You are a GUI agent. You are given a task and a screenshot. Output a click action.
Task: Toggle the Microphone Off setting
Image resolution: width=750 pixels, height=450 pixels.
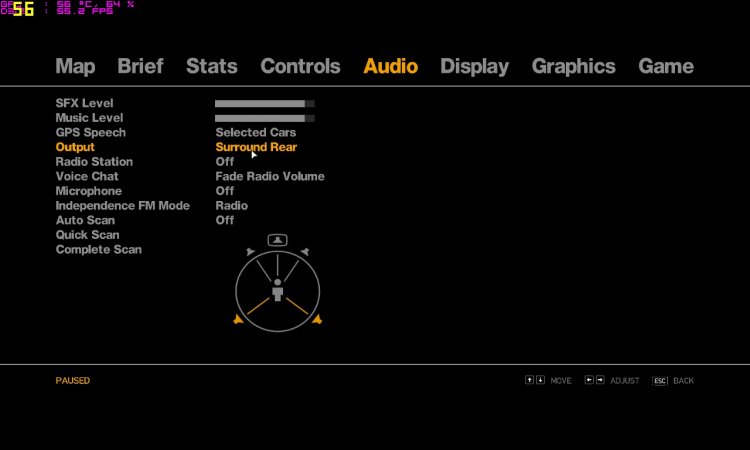[x=225, y=191]
